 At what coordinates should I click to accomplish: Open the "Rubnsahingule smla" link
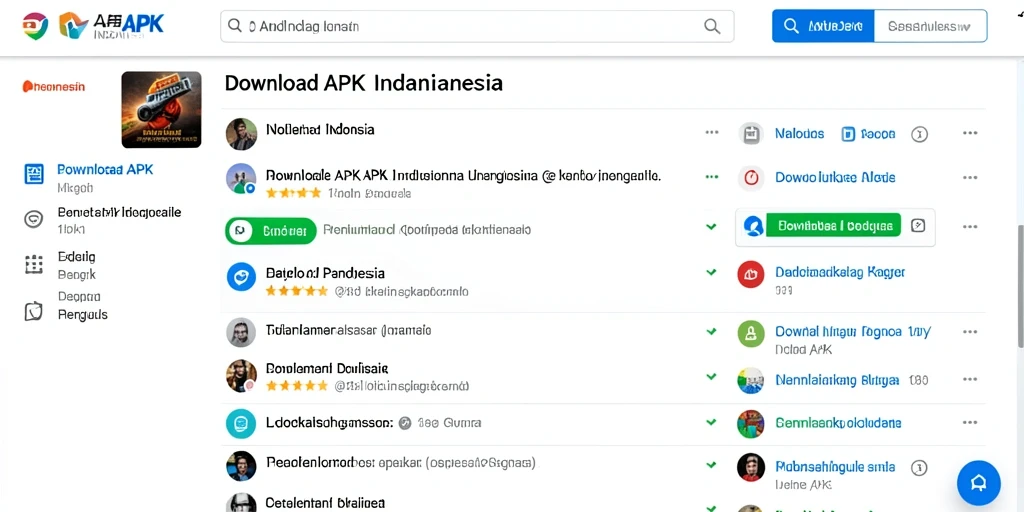tap(835, 467)
